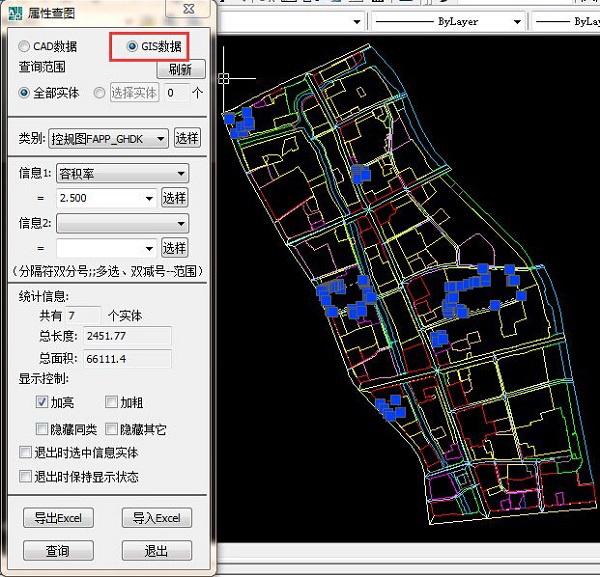Screen dimensions: 600x577
Task: Enable the 加粗 bold checkbox
Action: [111, 402]
